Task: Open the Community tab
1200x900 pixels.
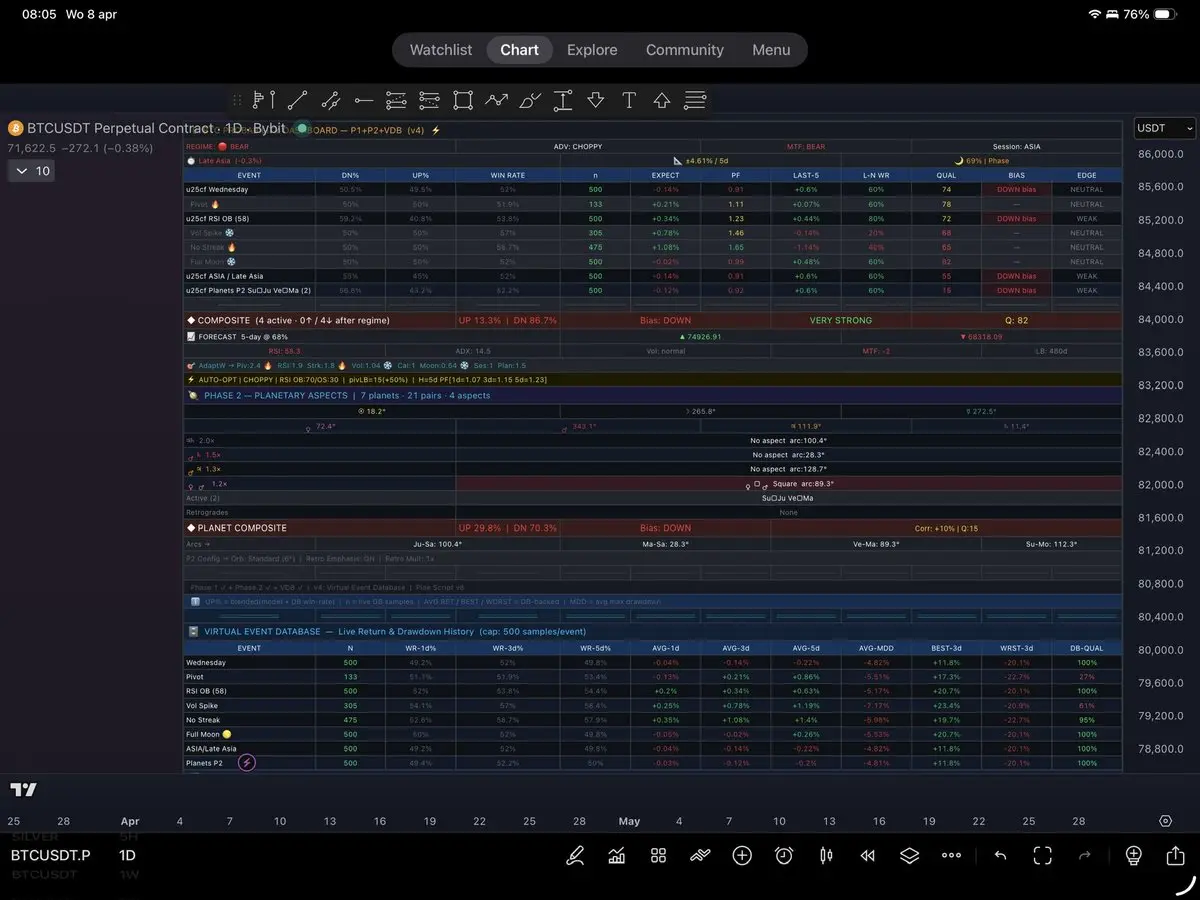Action: (x=684, y=50)
